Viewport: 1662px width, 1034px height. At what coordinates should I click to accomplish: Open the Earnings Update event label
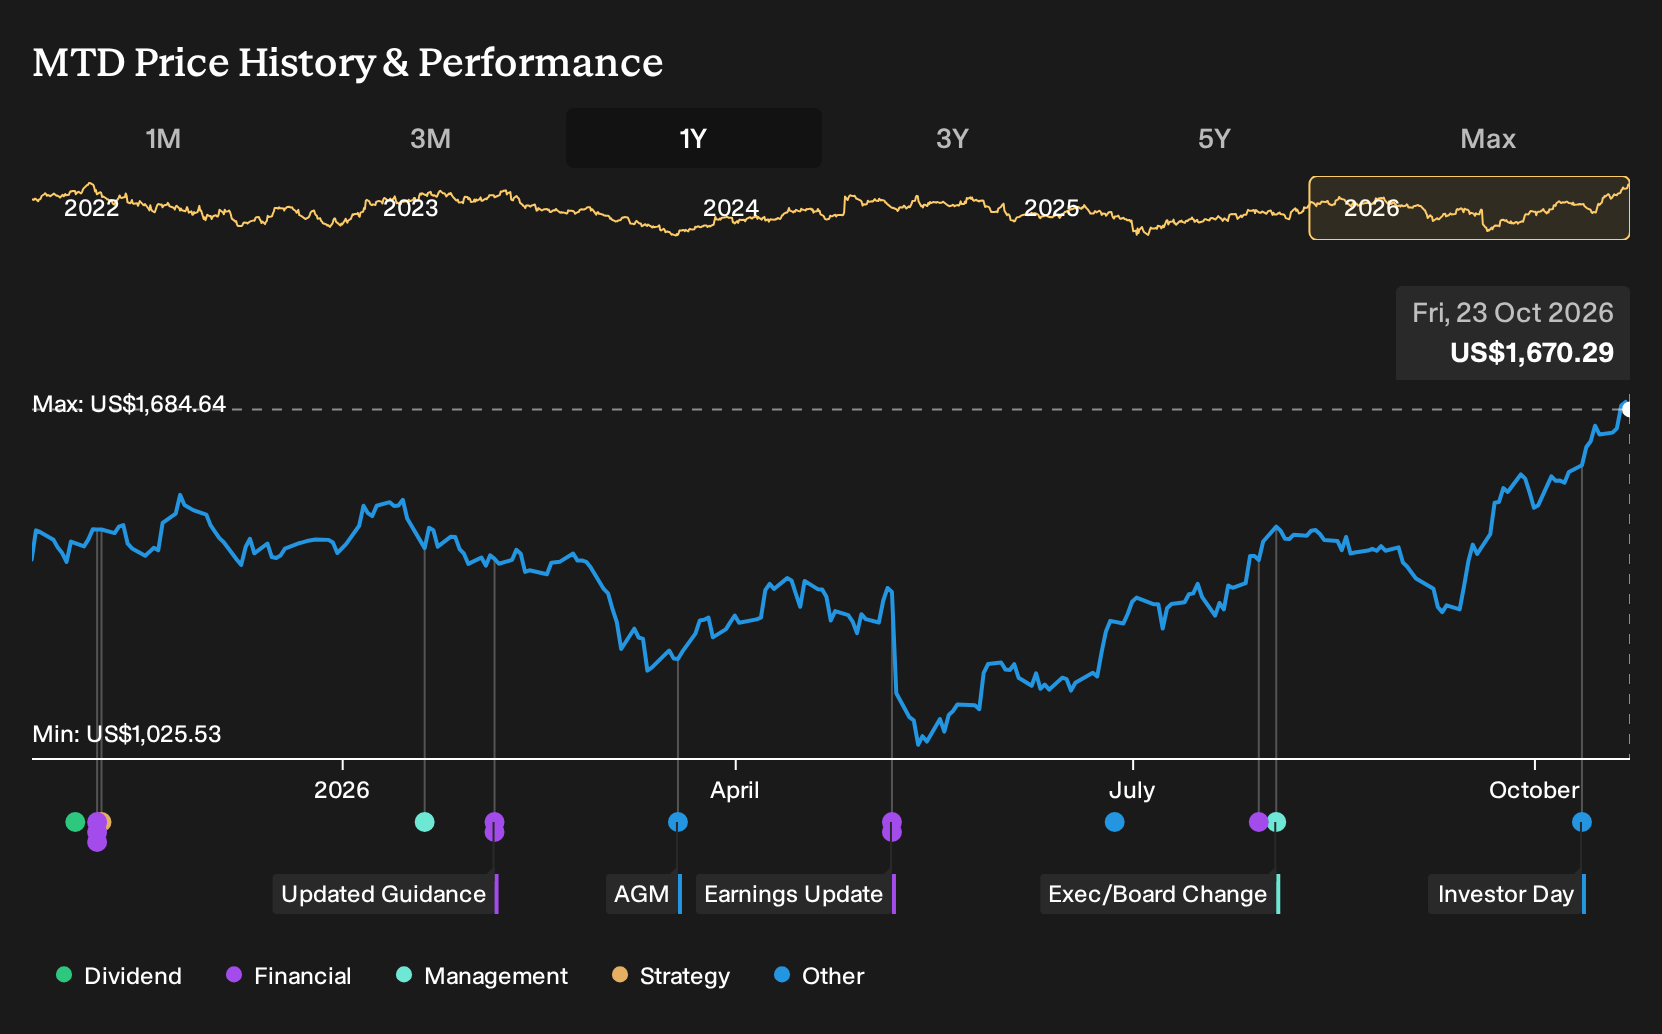(796, 894)
